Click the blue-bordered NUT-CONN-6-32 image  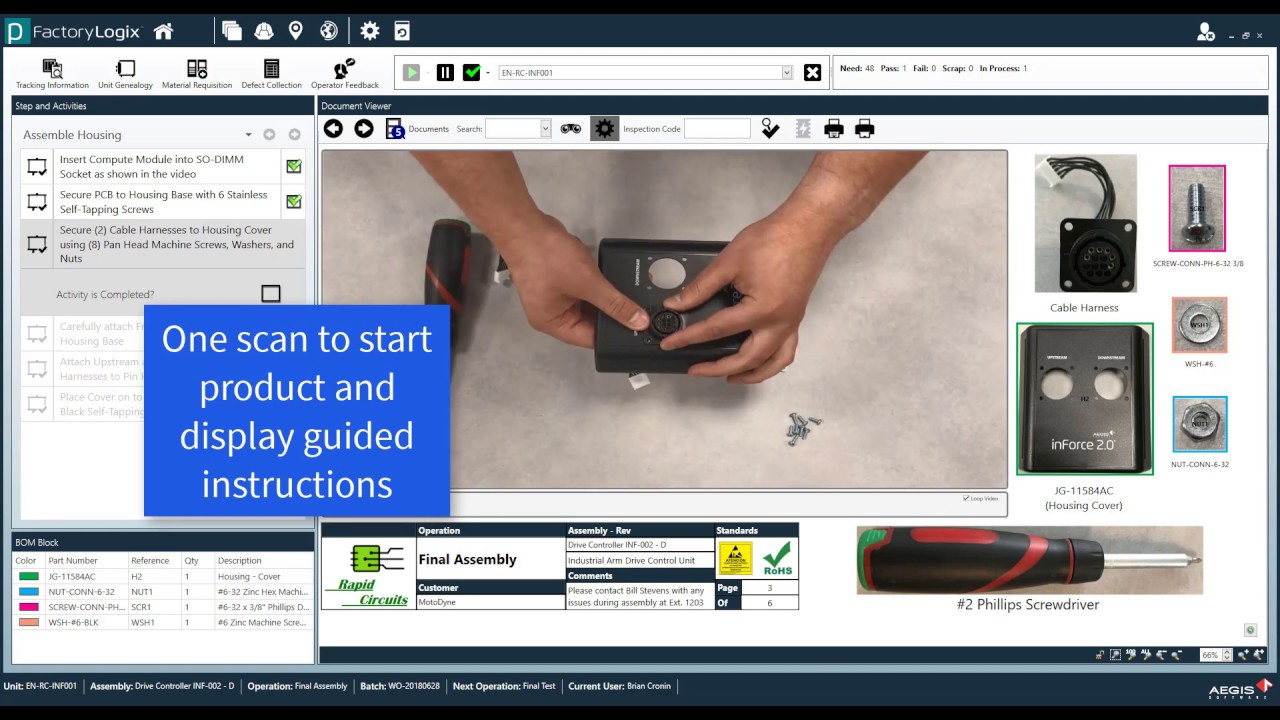pyautogui.click(x=1200, y=424)
